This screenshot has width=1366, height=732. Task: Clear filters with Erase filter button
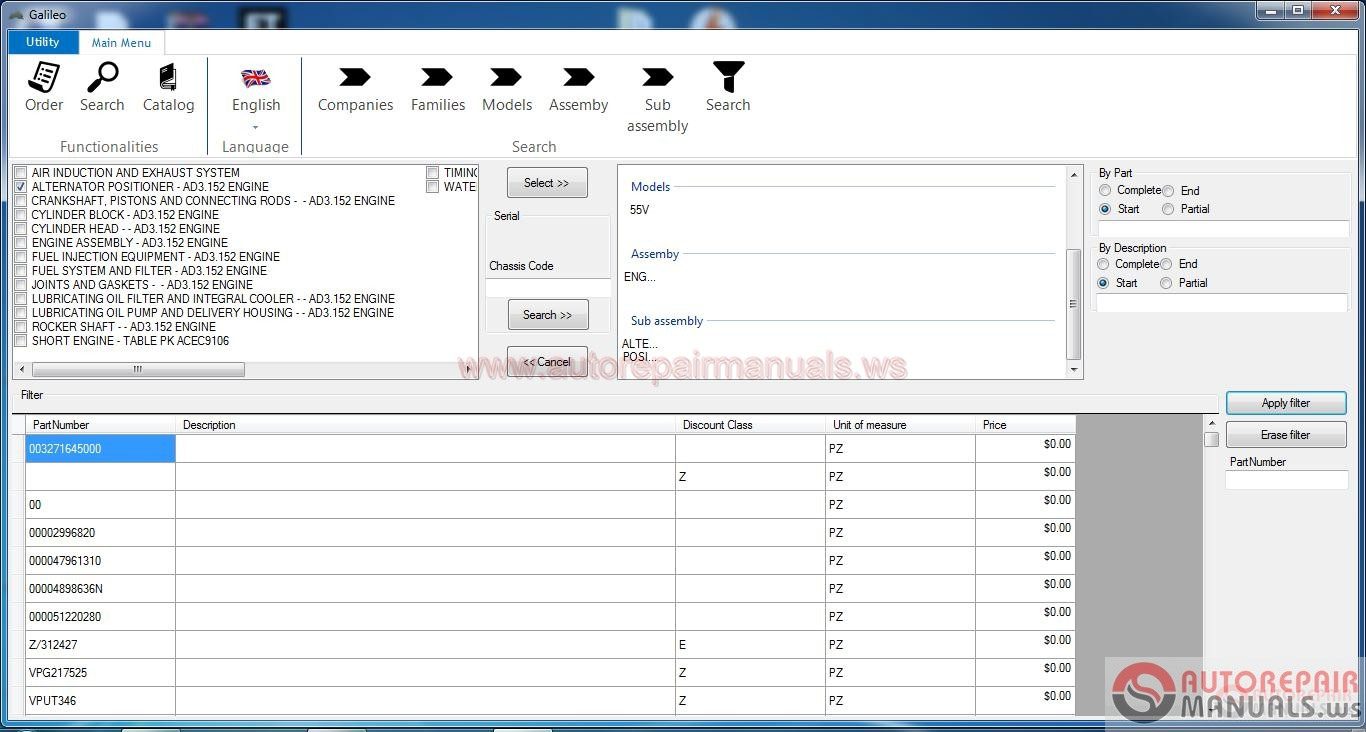coord(1286,435)
